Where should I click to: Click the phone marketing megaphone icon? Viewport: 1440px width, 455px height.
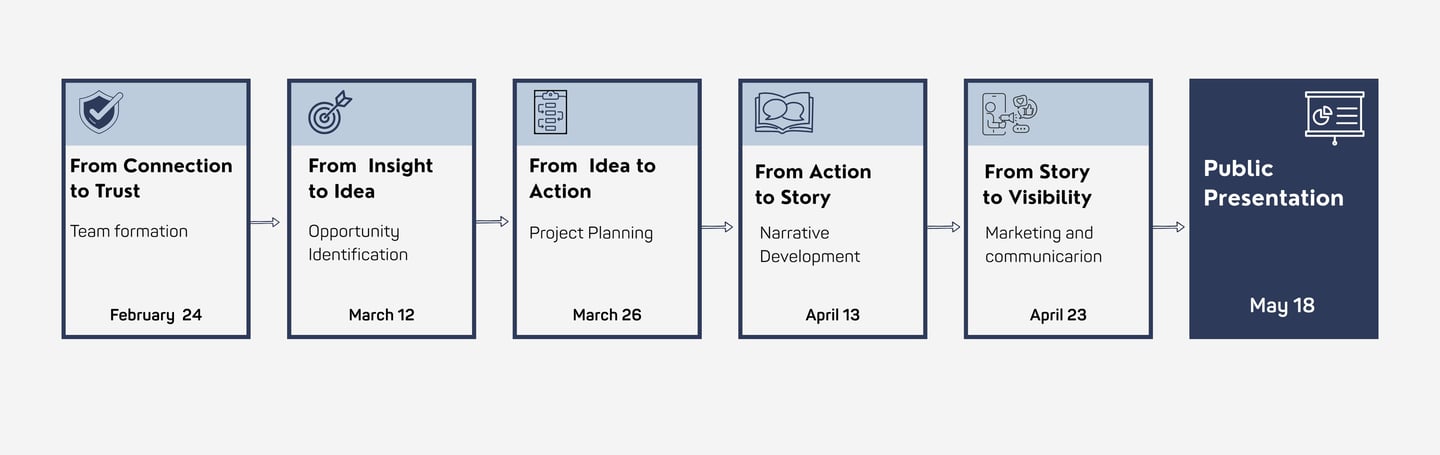(x=1009, y=113)
